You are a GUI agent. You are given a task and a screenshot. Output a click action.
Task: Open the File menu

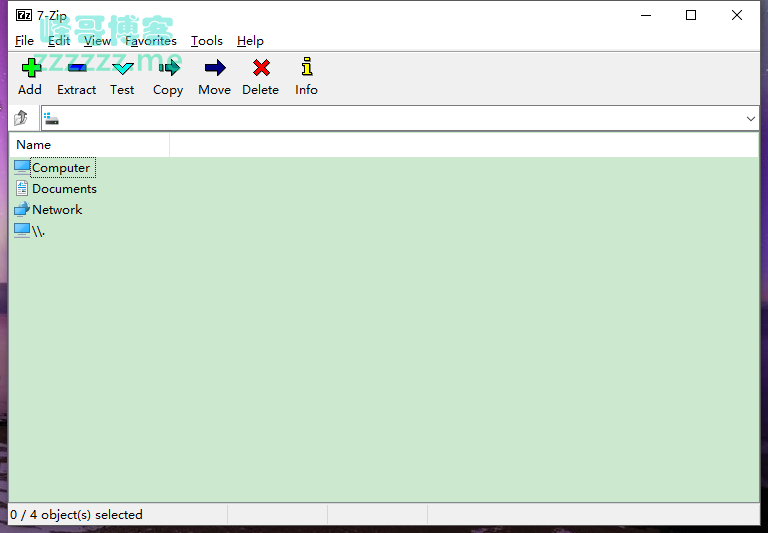[24, 41]
